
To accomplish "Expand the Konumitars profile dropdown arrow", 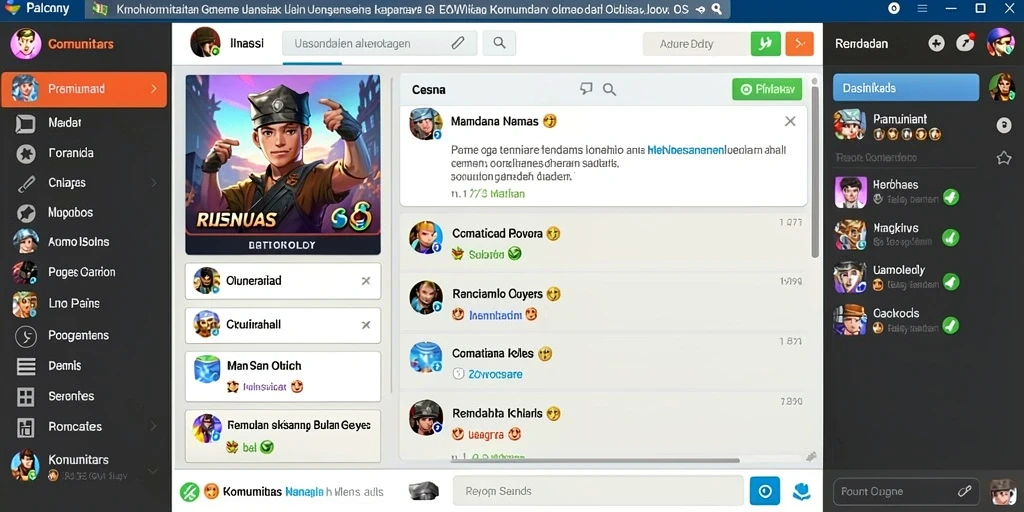I will 153,470.
